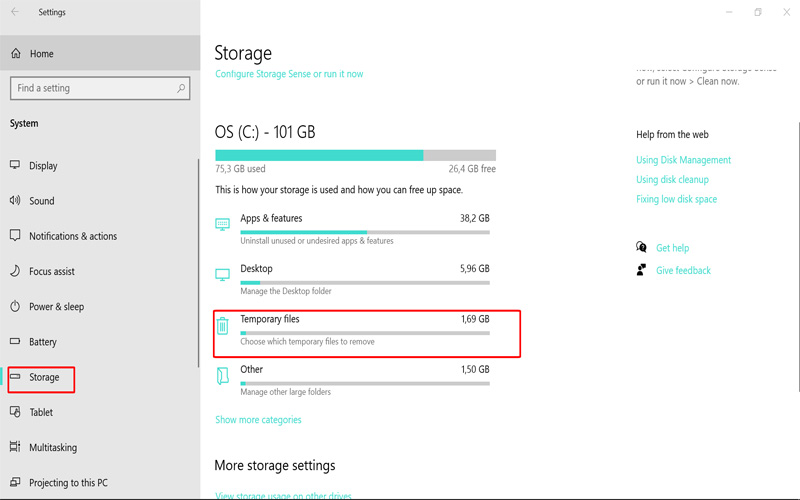Open Fixing low disk space link
Screen dimensions: 800x500
[x=676, y=199]
